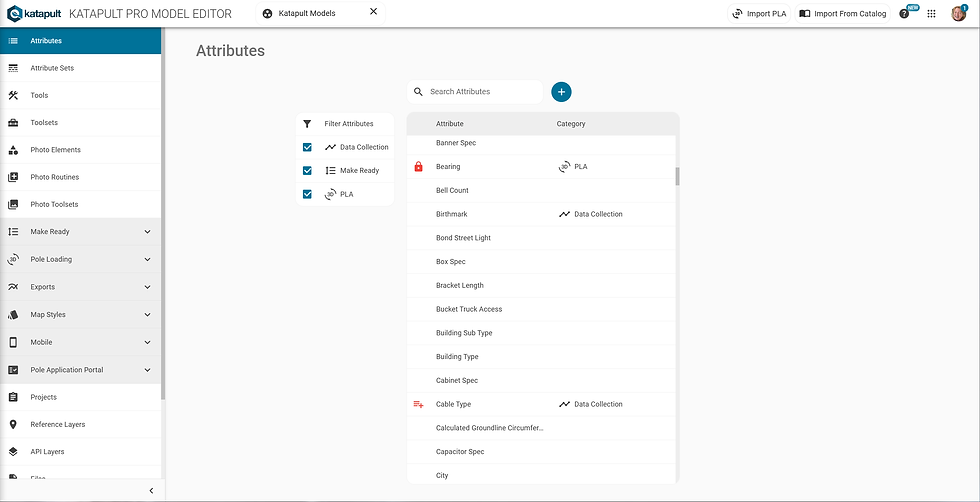This screenshot has height=502, width=980.
Task: Select the Cabinet Spec row
Action: click(542, 381)
